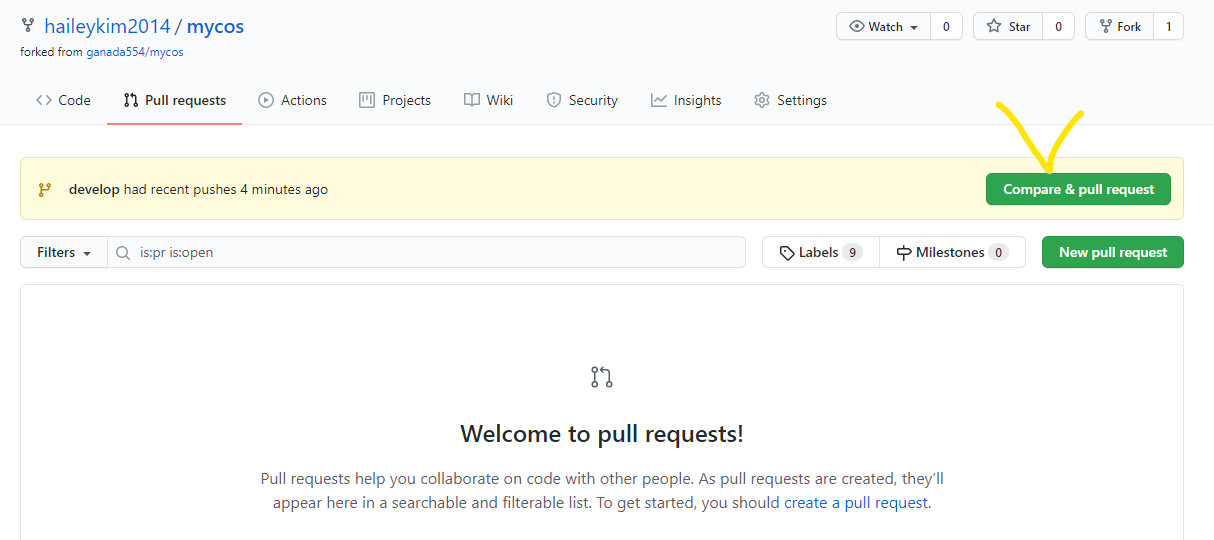Open the forks count showing 1
The image size is (1214, 540).
(1168, 27)
